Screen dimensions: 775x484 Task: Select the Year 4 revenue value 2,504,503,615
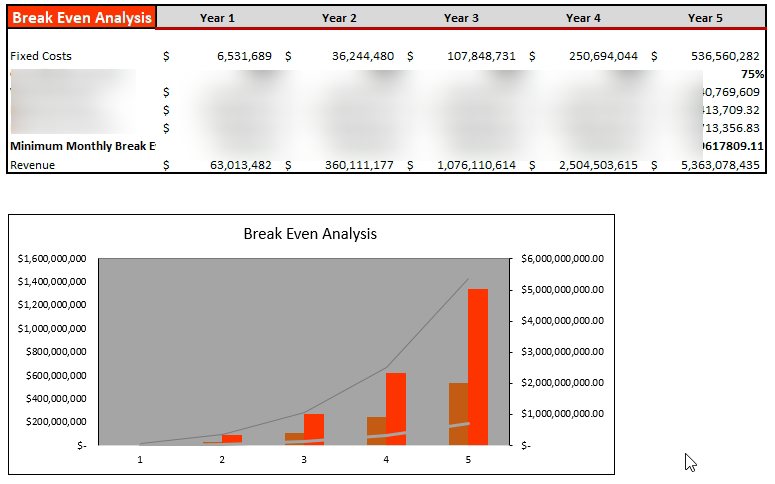(599, 165)
